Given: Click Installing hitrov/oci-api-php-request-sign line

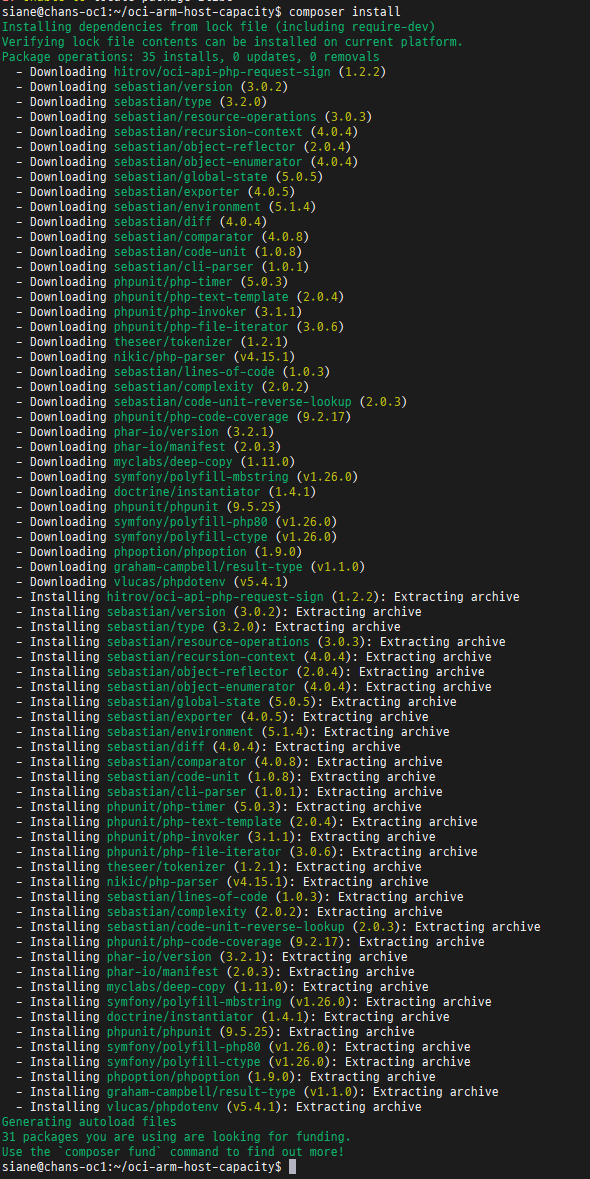Looking at the screenshot, I should pos(267,597).
